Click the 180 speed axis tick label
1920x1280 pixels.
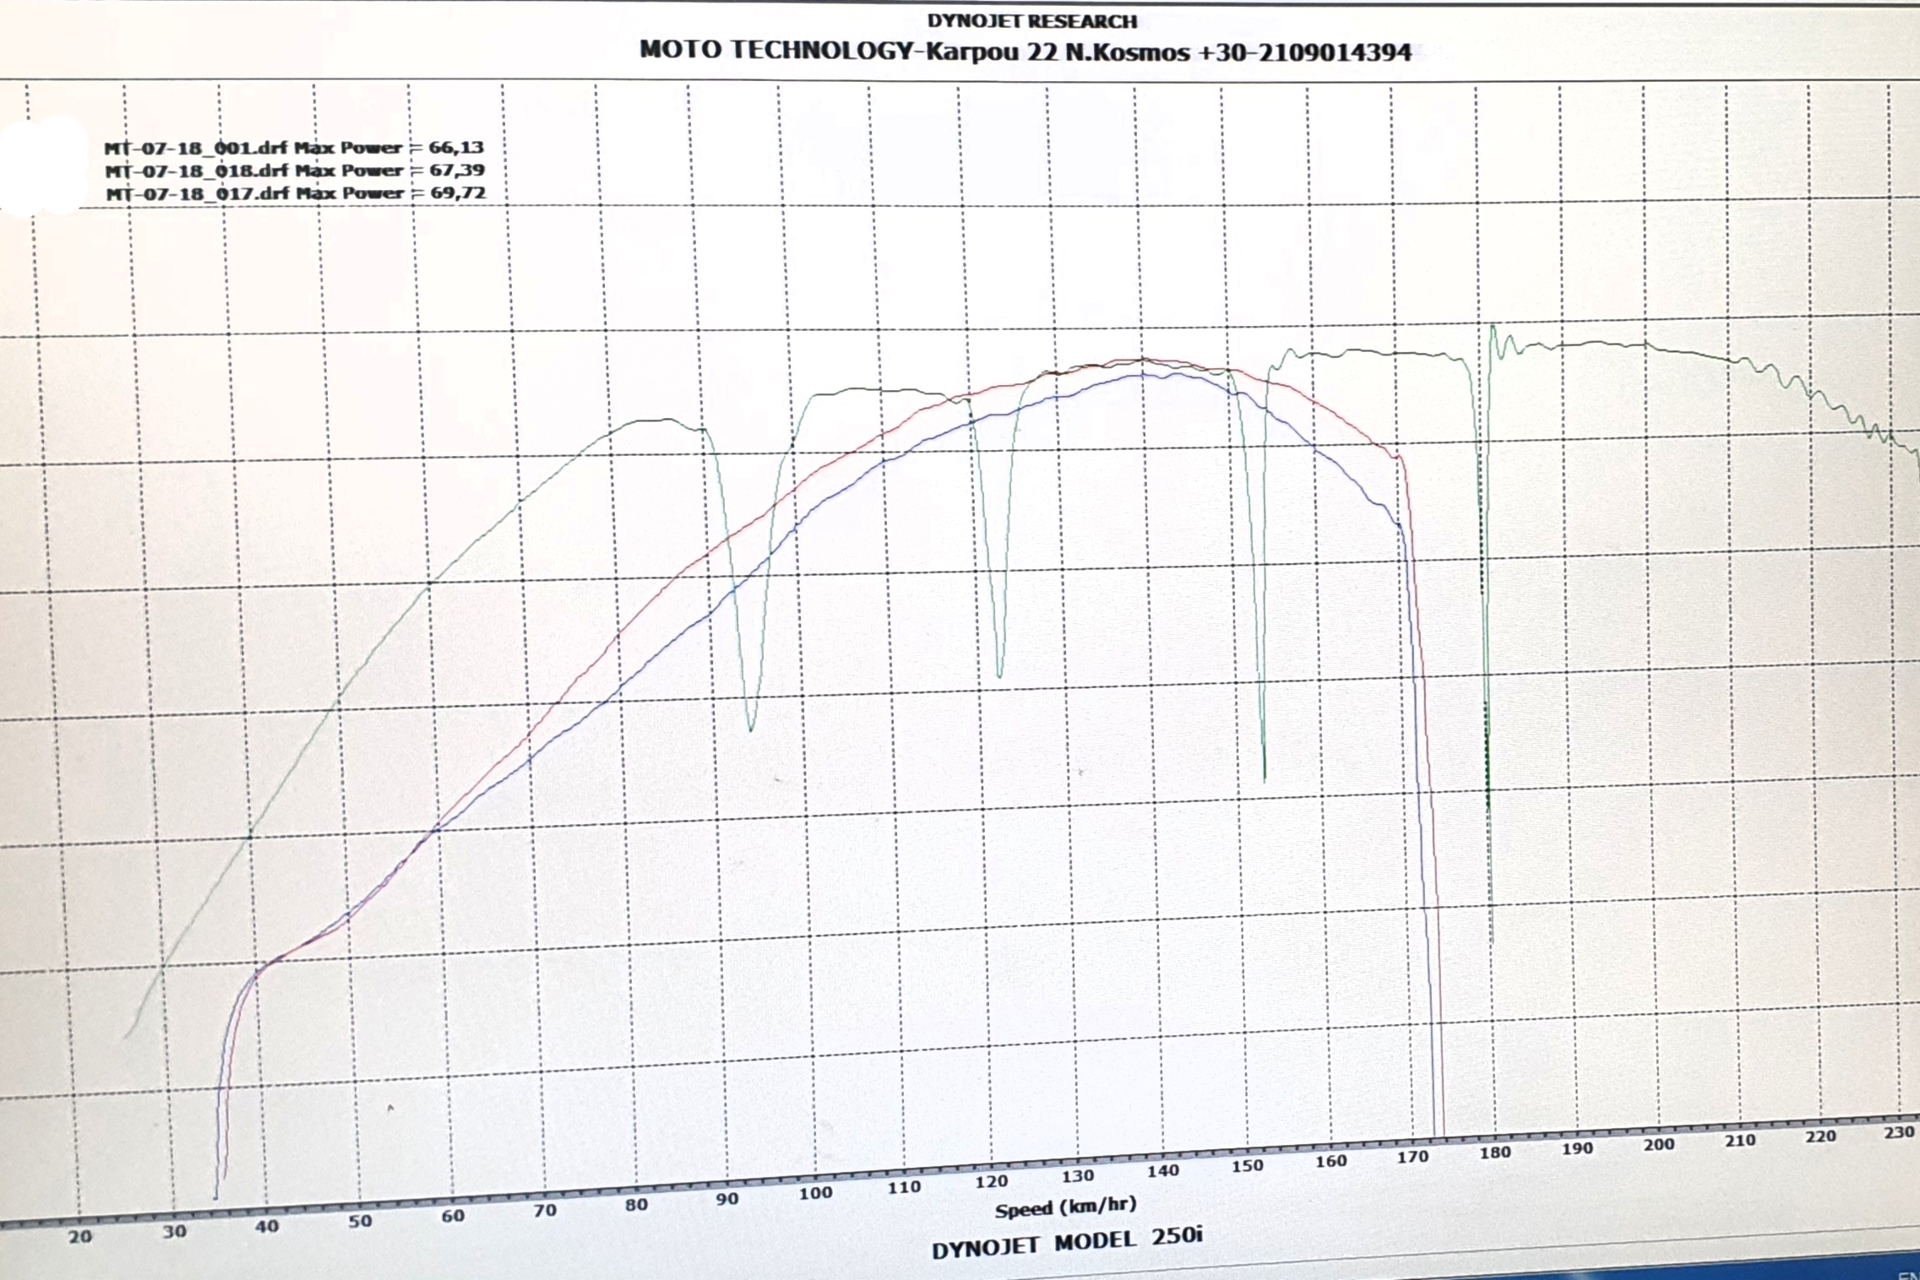1495,1153
